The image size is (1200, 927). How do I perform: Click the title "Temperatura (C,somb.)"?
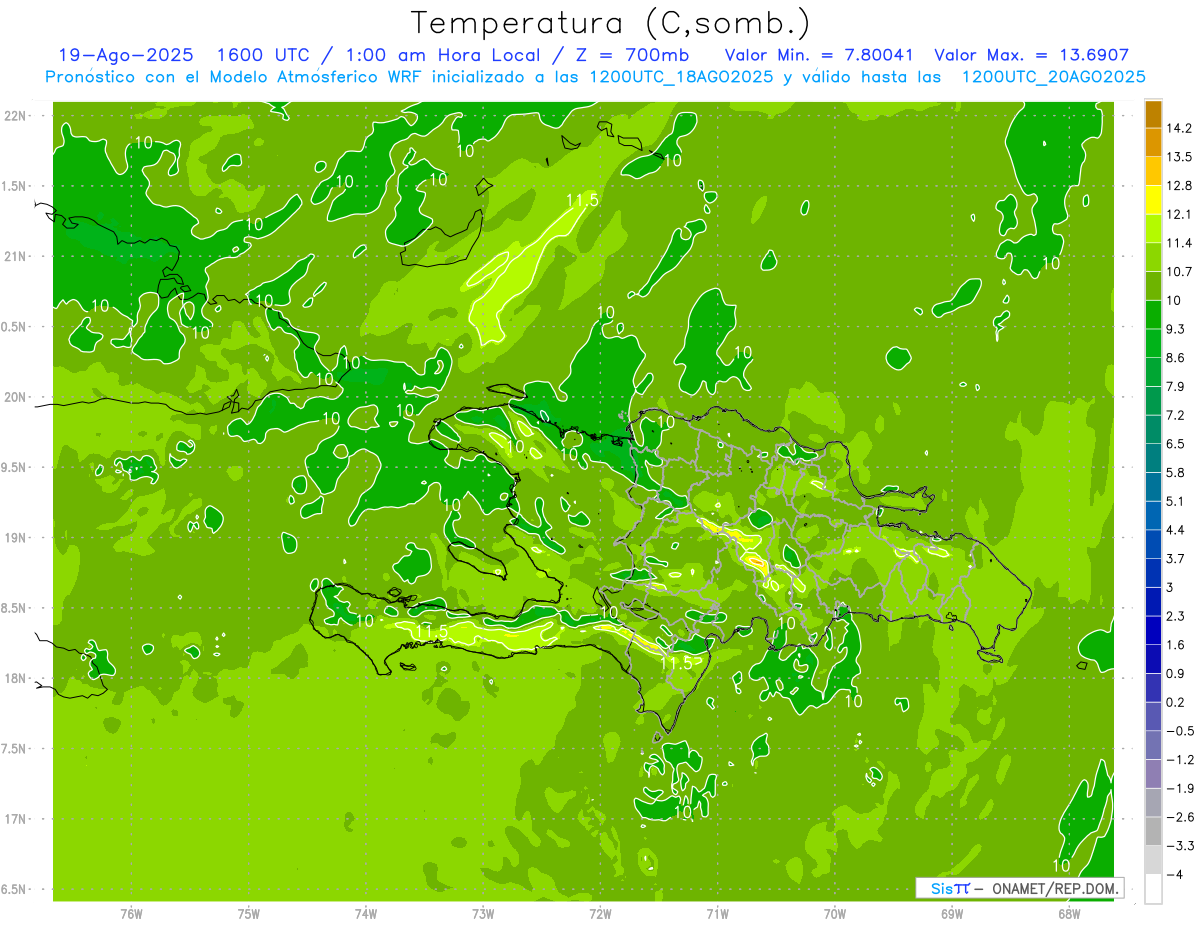point(610,22)
